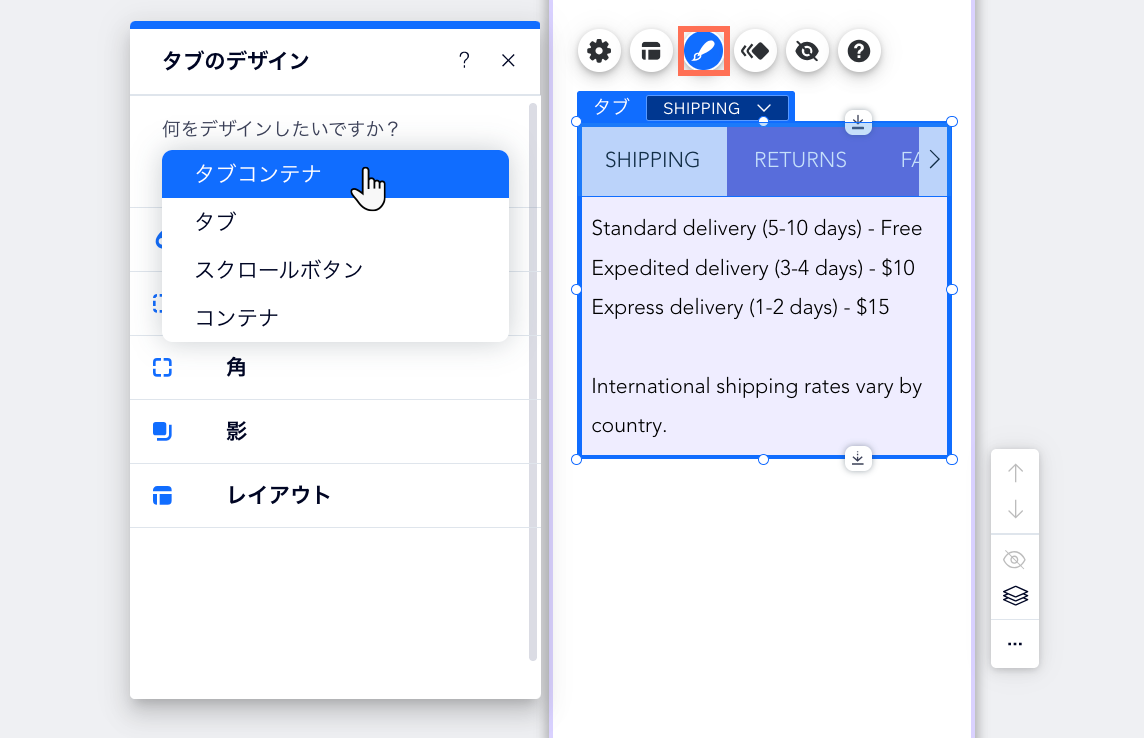Screen dimensions: 1144x738
Task: Click the help question mark icon in toolbar
Action: (x=859, y=51)
